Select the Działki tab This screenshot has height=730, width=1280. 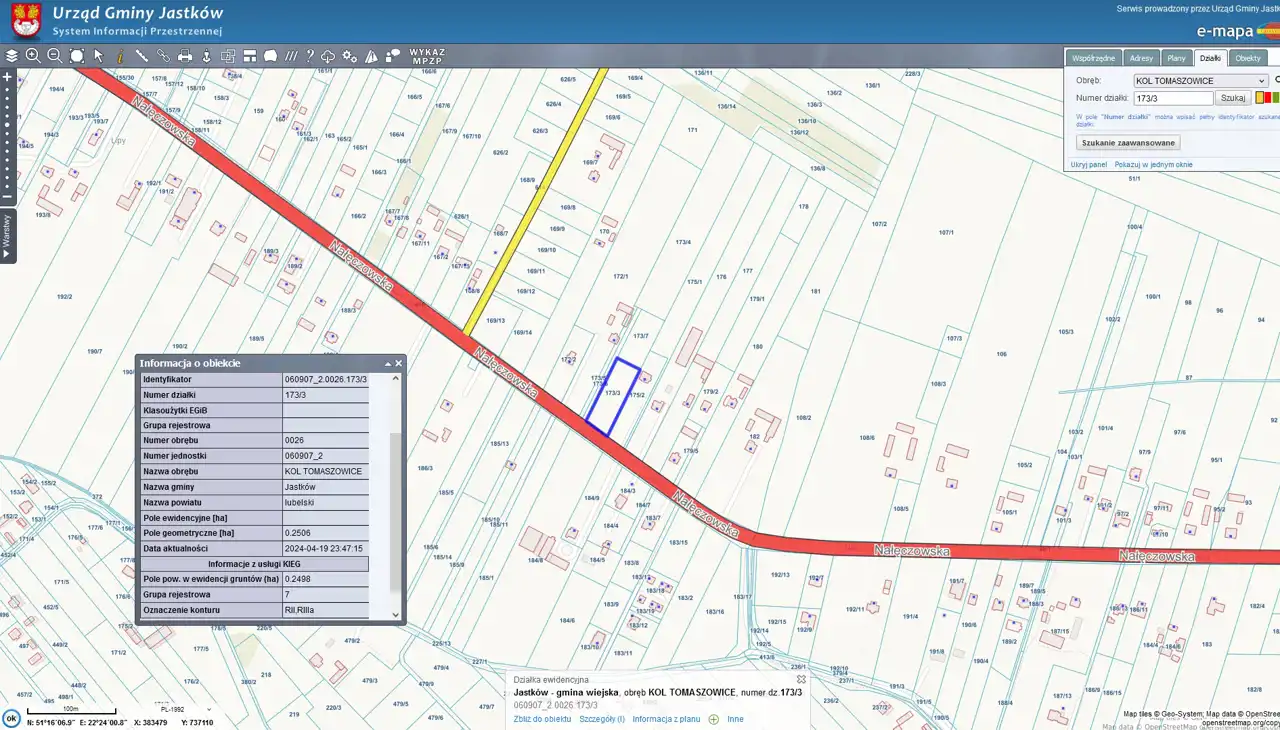(x=1210, y=58)
